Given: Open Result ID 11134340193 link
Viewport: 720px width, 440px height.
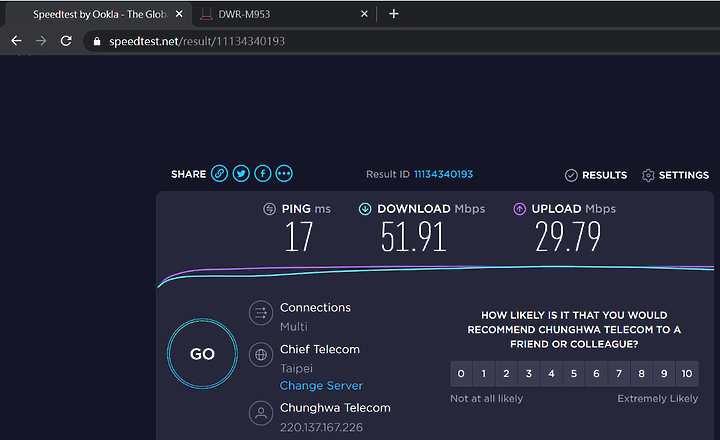Looking at the screenshot, I should (x=443, y=174).
